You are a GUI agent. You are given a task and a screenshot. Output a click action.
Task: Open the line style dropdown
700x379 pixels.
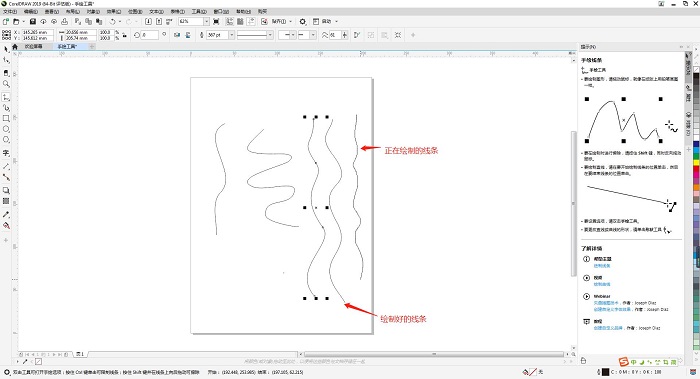270,35
